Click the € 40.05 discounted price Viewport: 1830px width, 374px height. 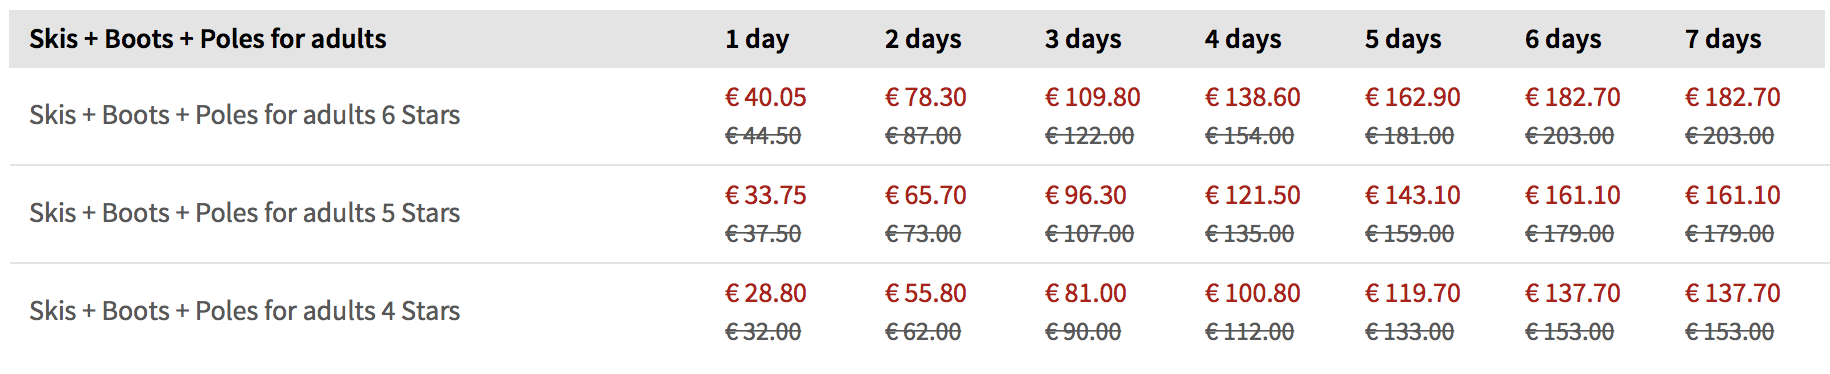point(766,97)
